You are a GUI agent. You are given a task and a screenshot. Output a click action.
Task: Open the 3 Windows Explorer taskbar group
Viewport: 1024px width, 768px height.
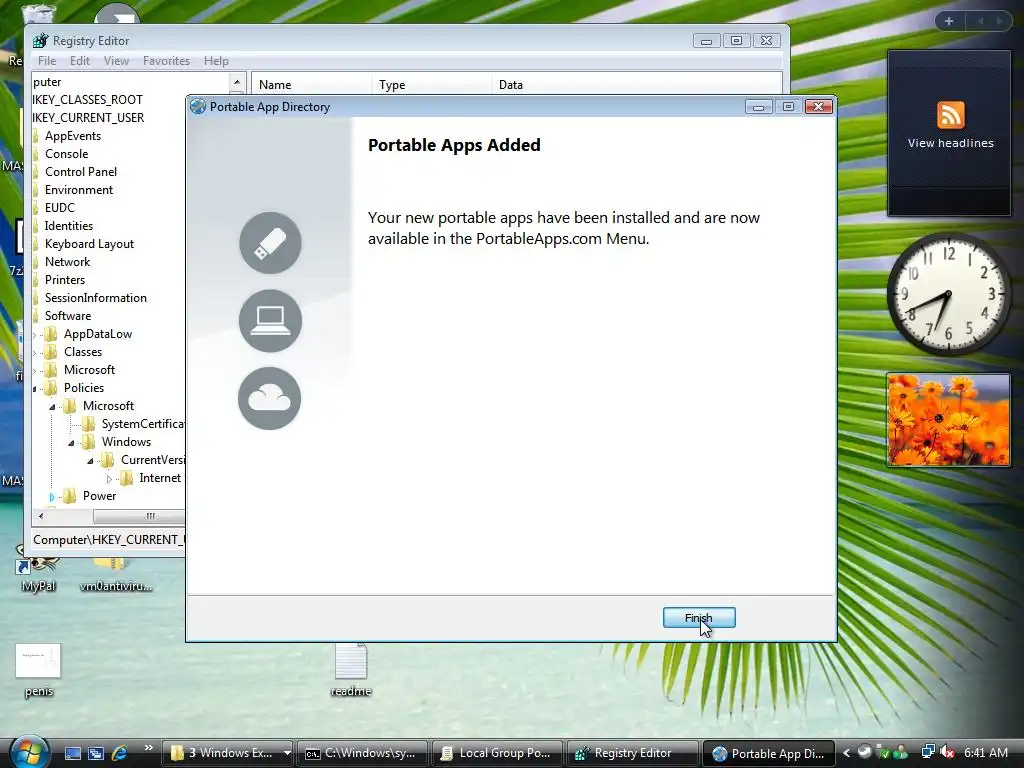point(227,753)
